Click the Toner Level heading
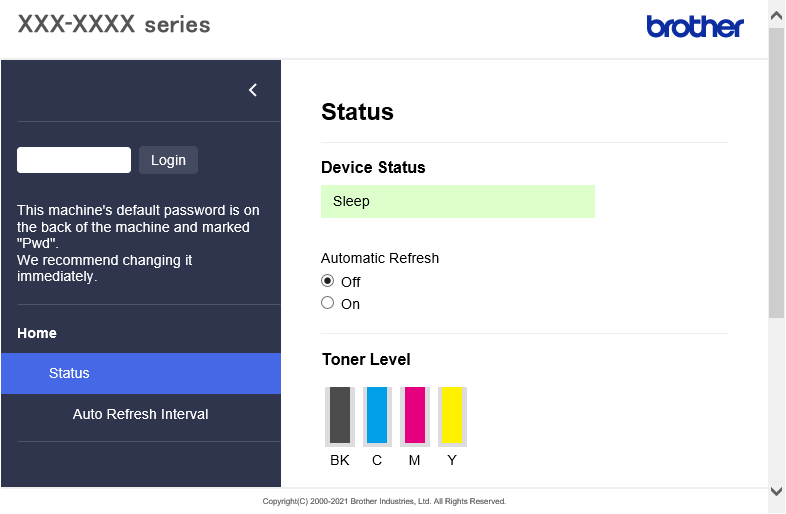This screenshot has width=786, height=514. [x=366, y=359]
